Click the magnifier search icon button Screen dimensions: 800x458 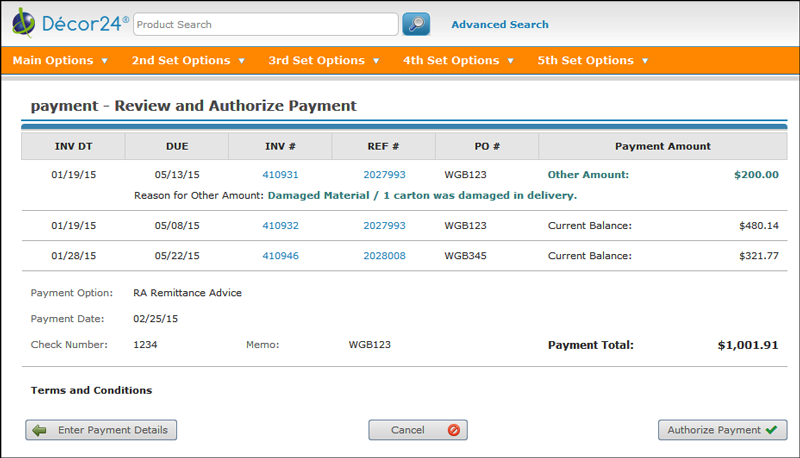click(x=416, y=24)
